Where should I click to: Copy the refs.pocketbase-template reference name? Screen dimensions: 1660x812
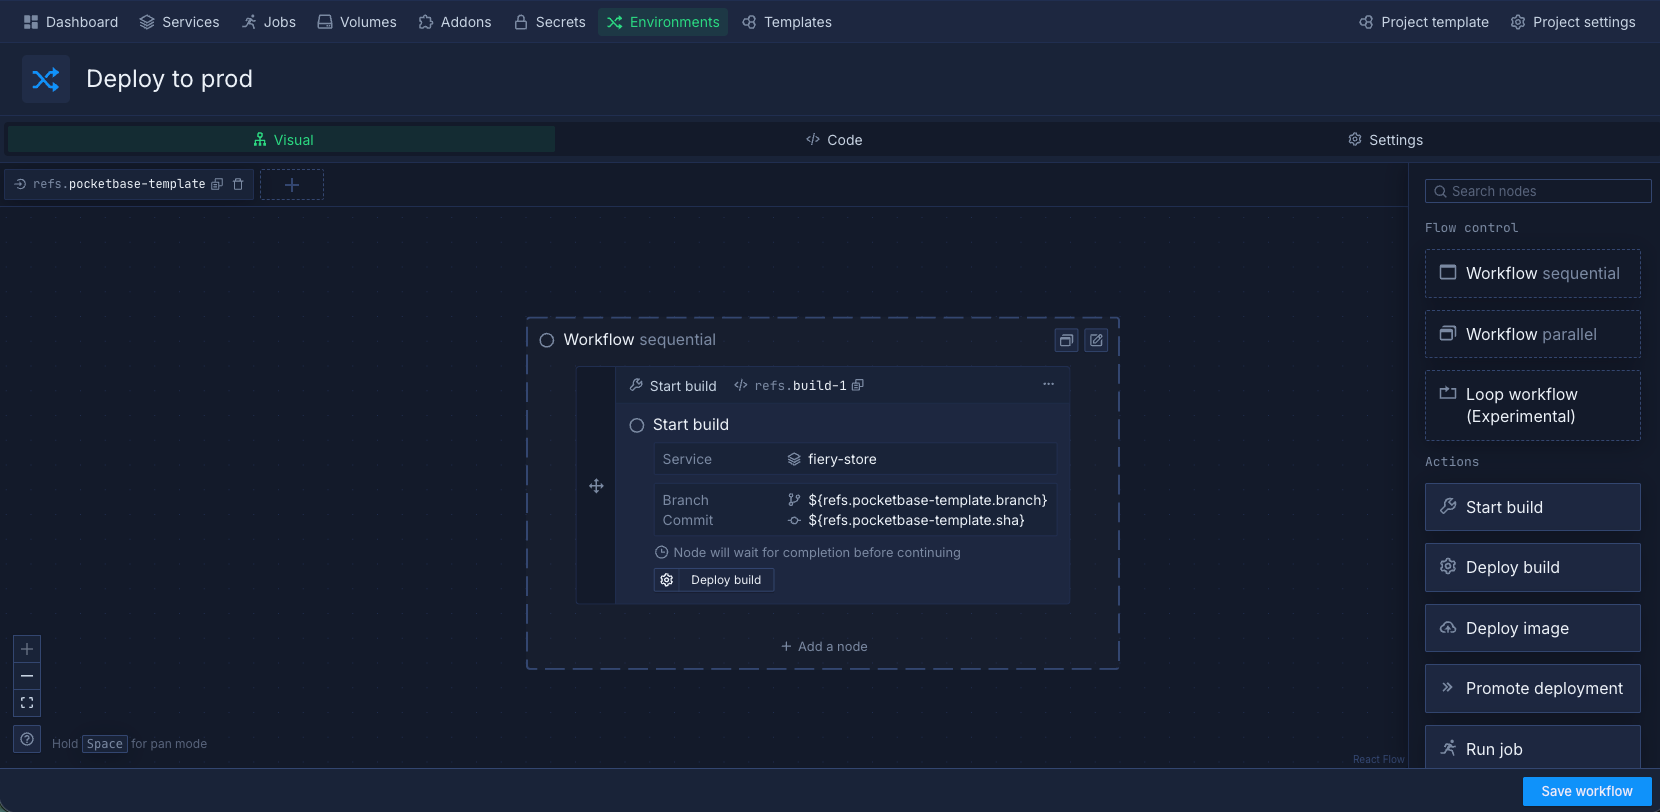pyautogui.click(x=217, y=184)
